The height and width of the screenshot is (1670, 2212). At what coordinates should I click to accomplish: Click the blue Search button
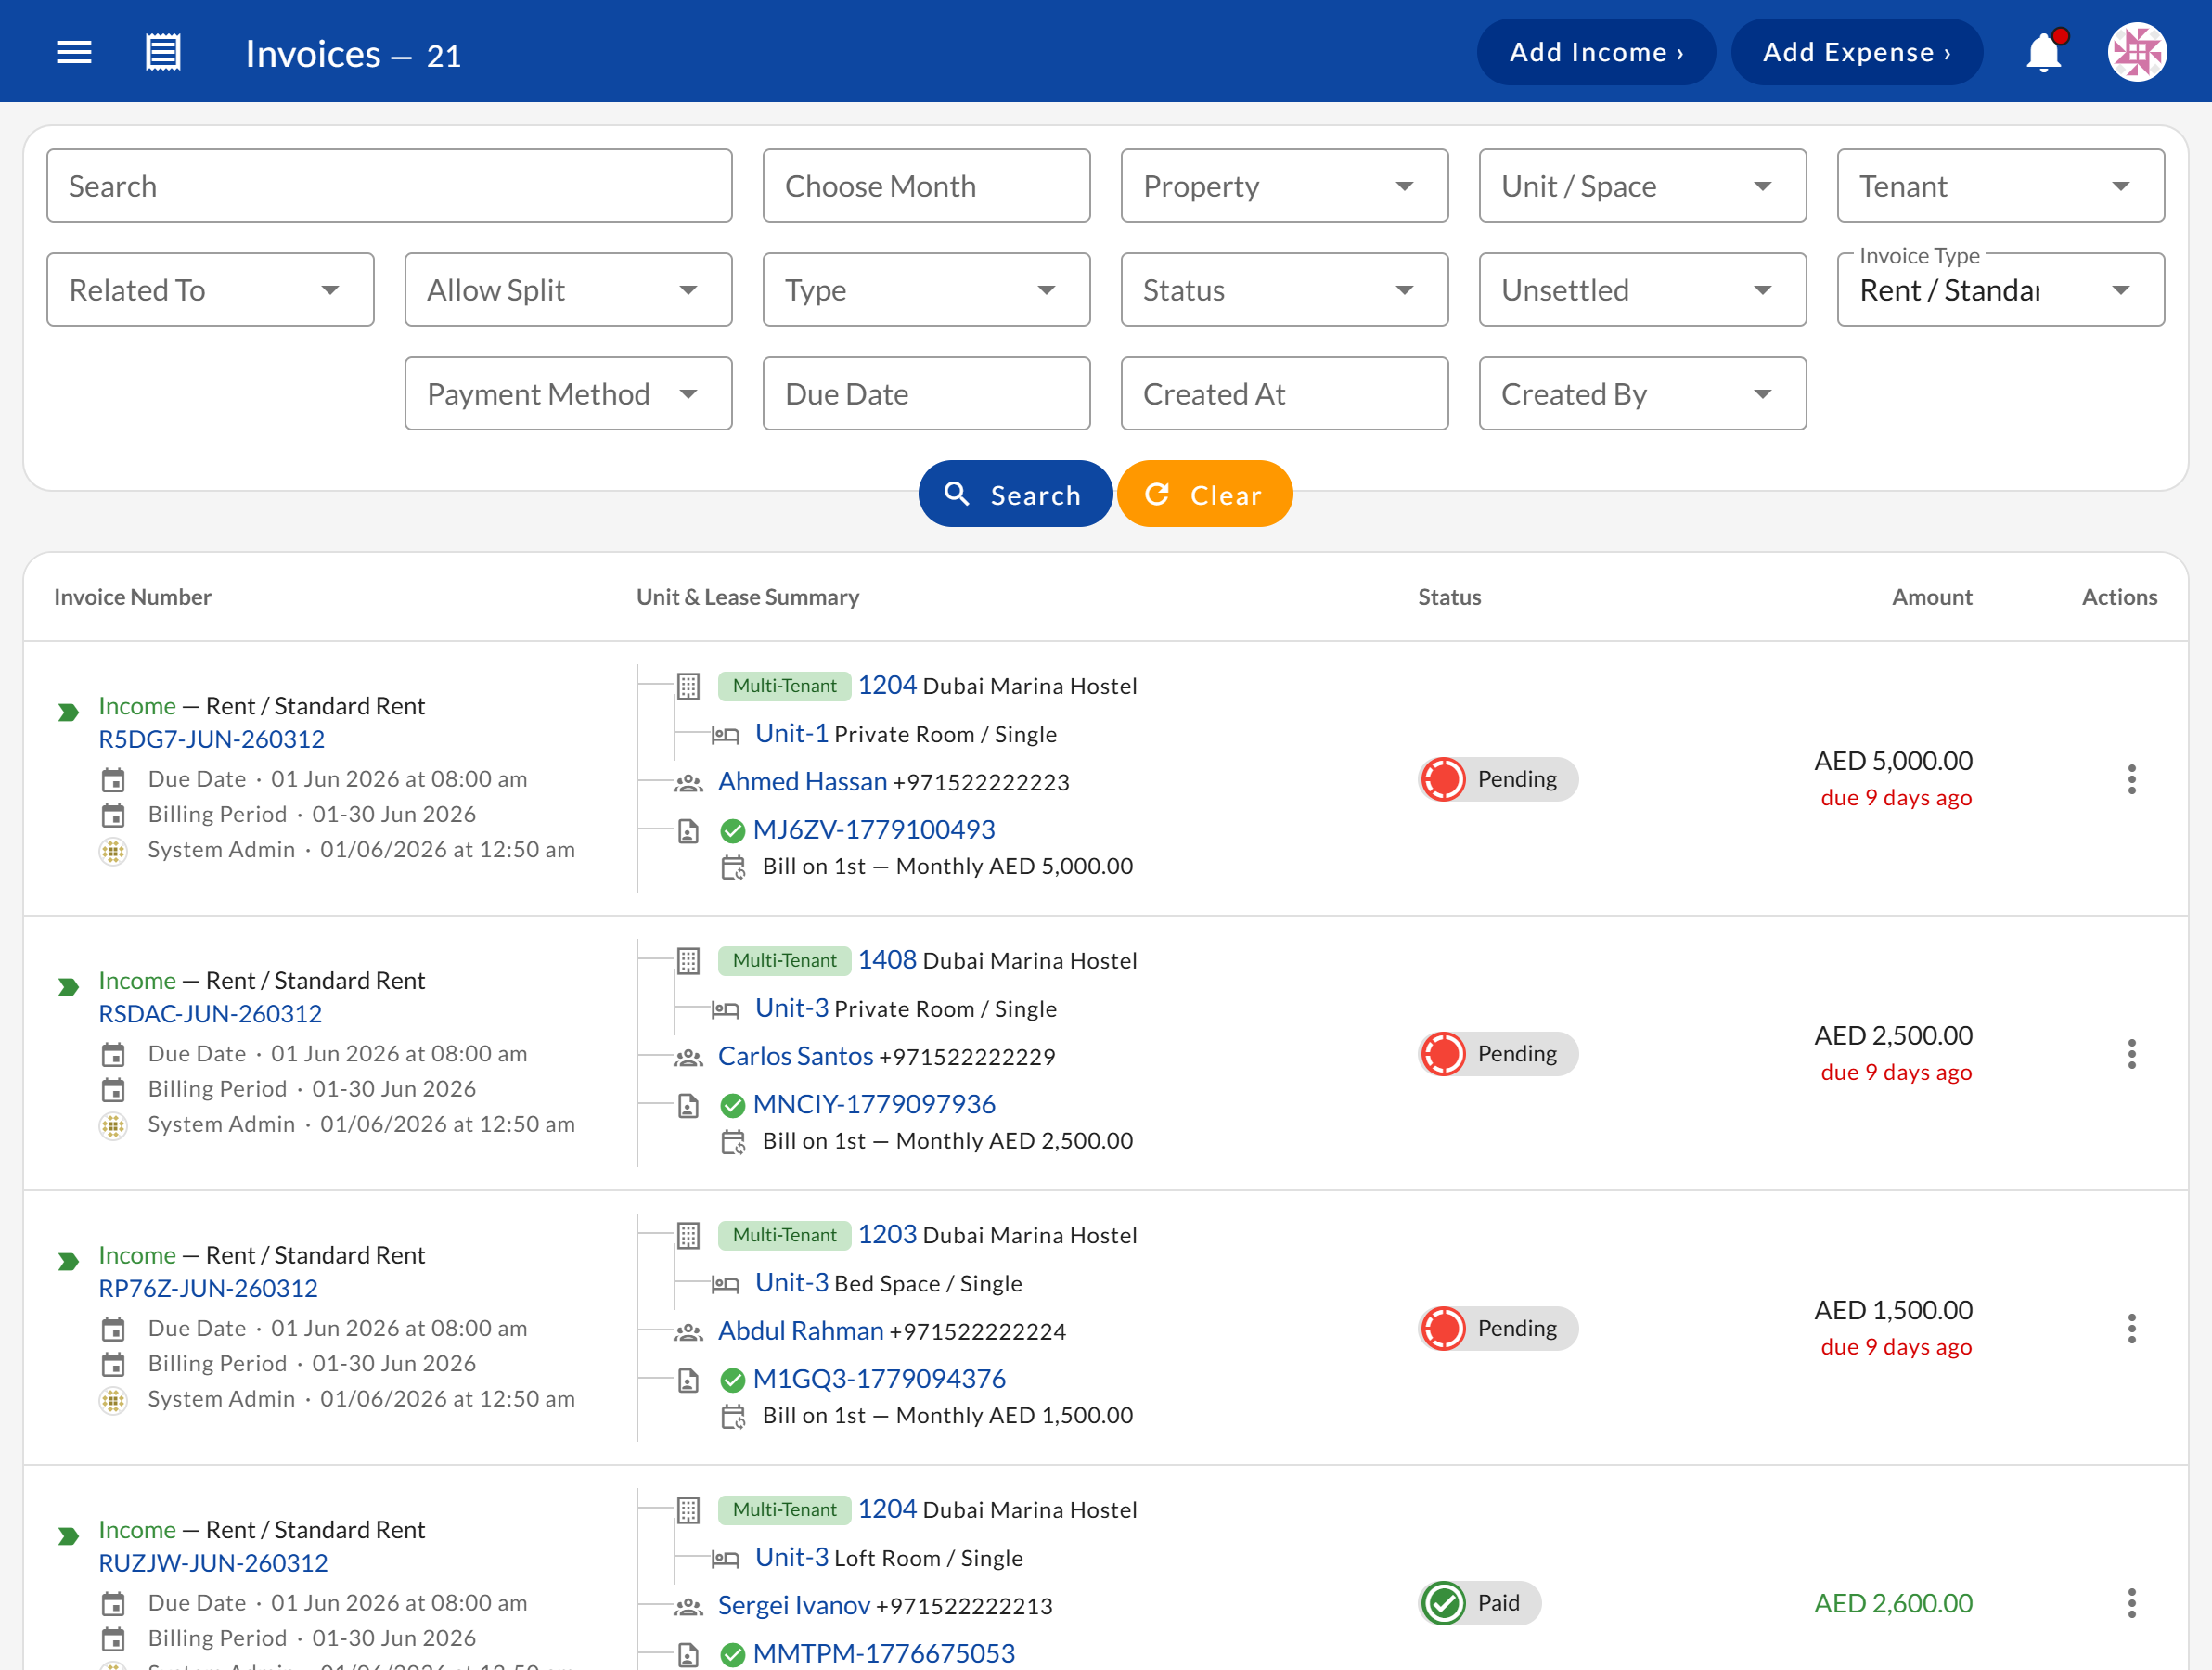pos(1015,494)
